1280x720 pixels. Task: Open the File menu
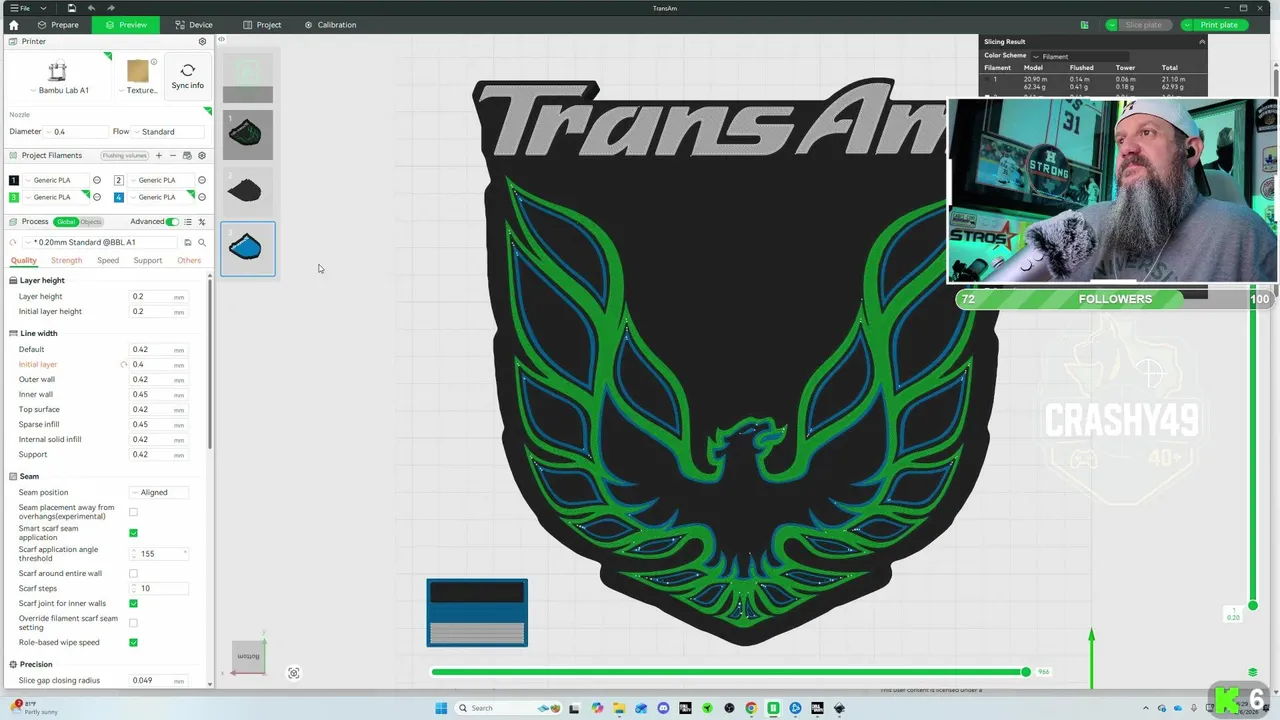click(x=20, y=8)
